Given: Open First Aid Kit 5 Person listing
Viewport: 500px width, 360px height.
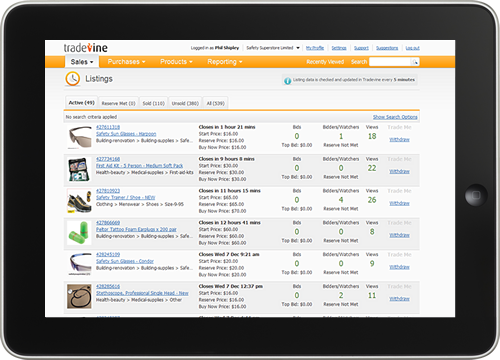Looking at the screenshot, I should pyautogui.click(x=139, y=166).
